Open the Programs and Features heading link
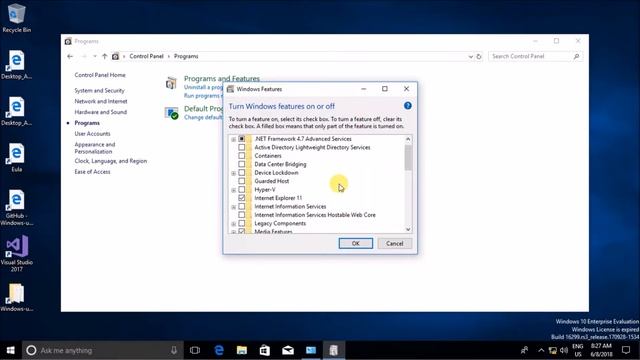 [x=222, y=78]
